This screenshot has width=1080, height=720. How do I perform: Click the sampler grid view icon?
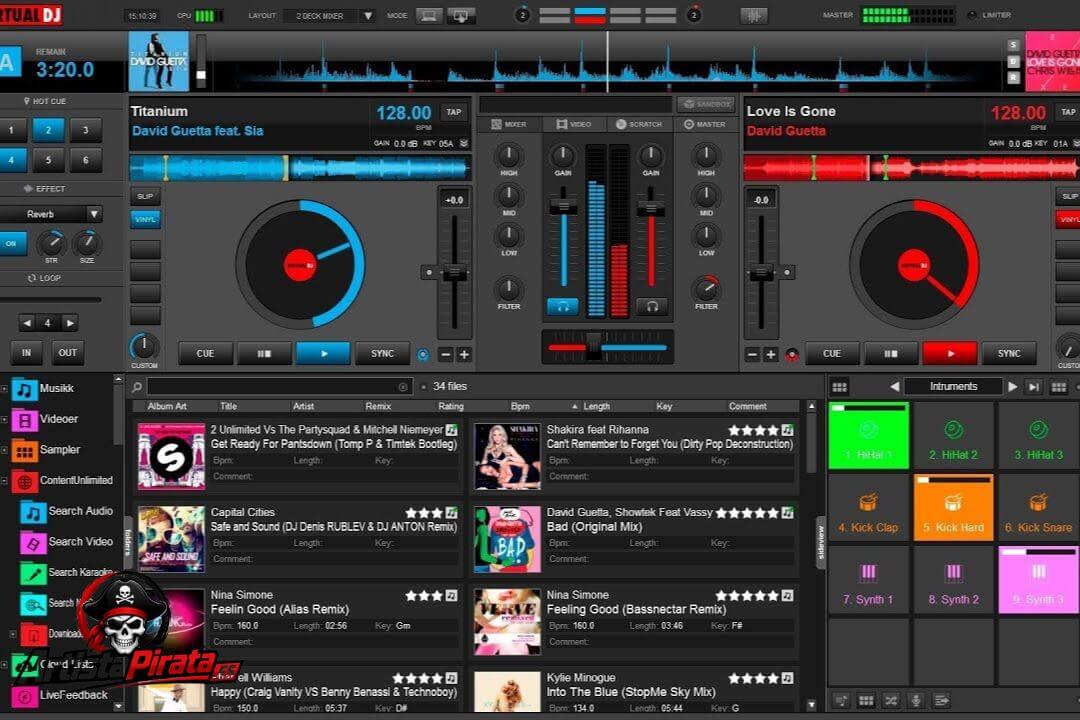(x=839, y=387)
